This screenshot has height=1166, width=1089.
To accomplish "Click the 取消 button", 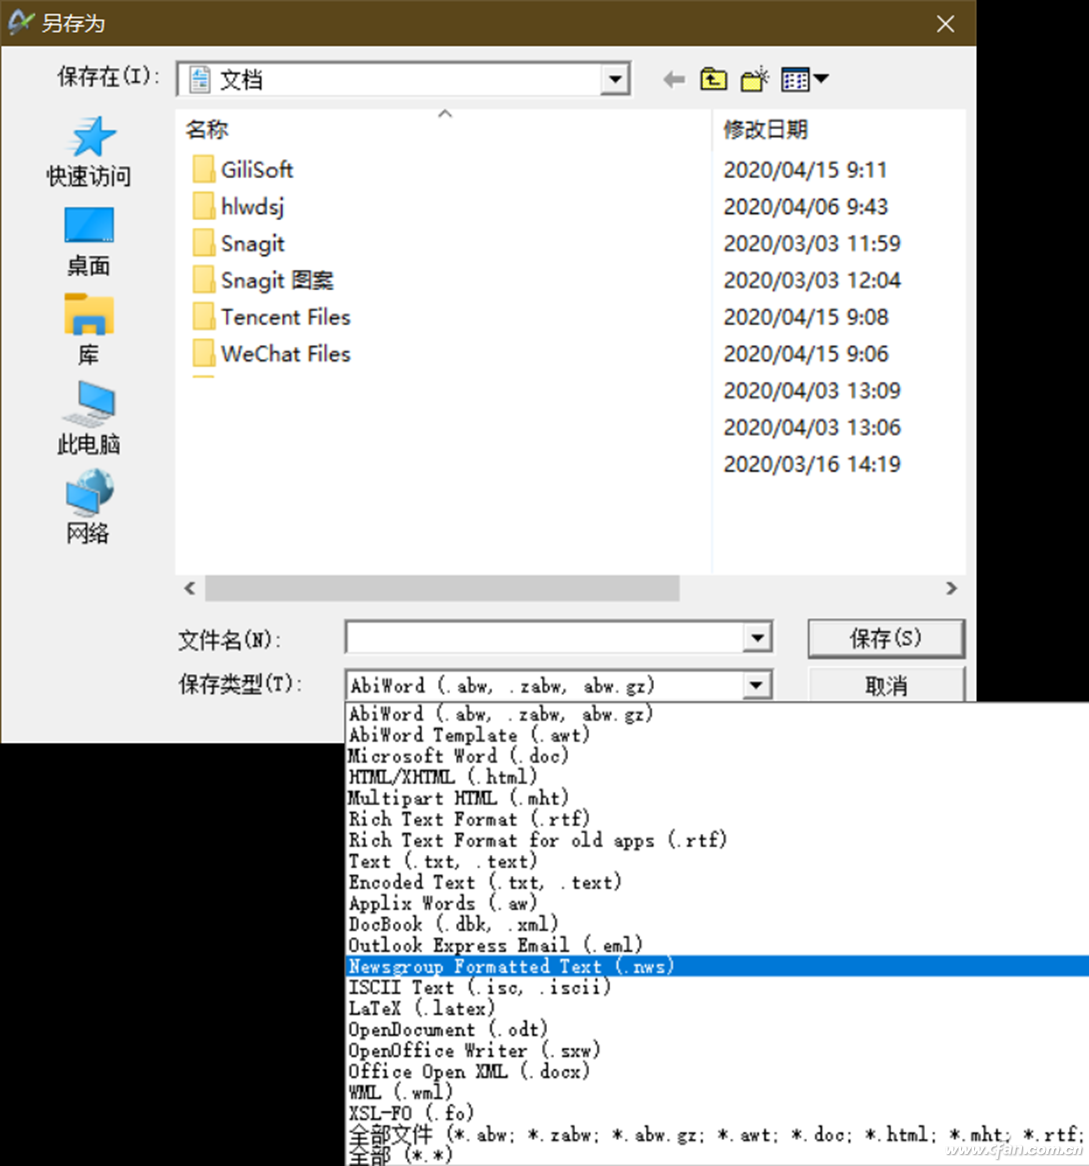I will (x=884, y=685).
